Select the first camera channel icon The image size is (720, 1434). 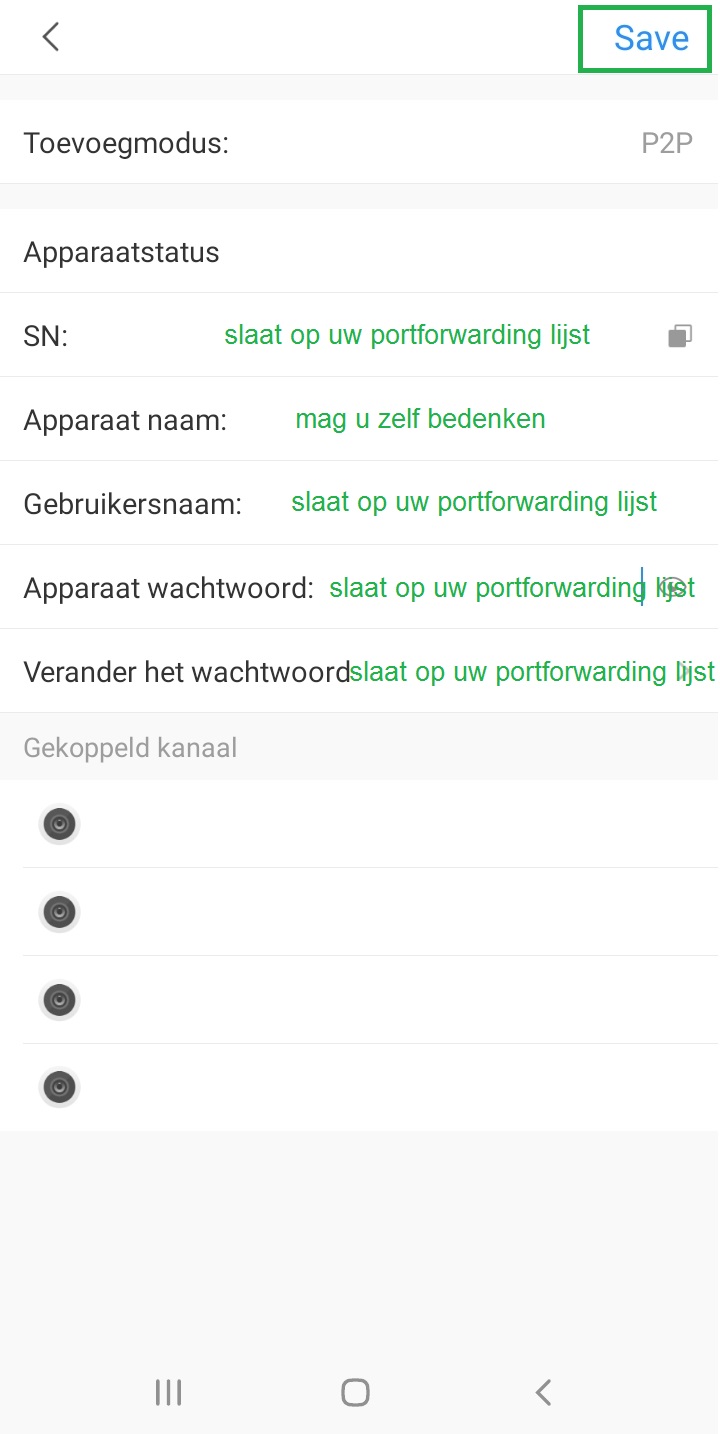click(59, 825)
